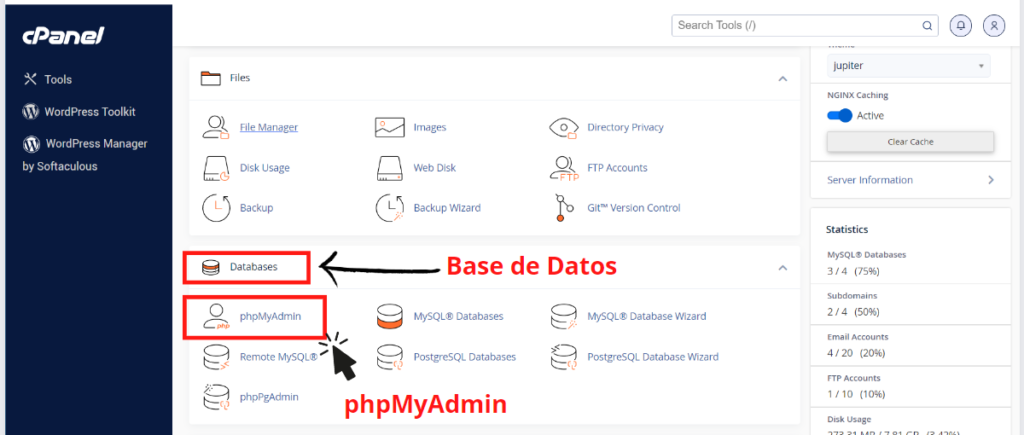The width and height of the screenshot is (1024, 435).
Task: Open the Backup clock icon
Action: click(x=216, y=208)
